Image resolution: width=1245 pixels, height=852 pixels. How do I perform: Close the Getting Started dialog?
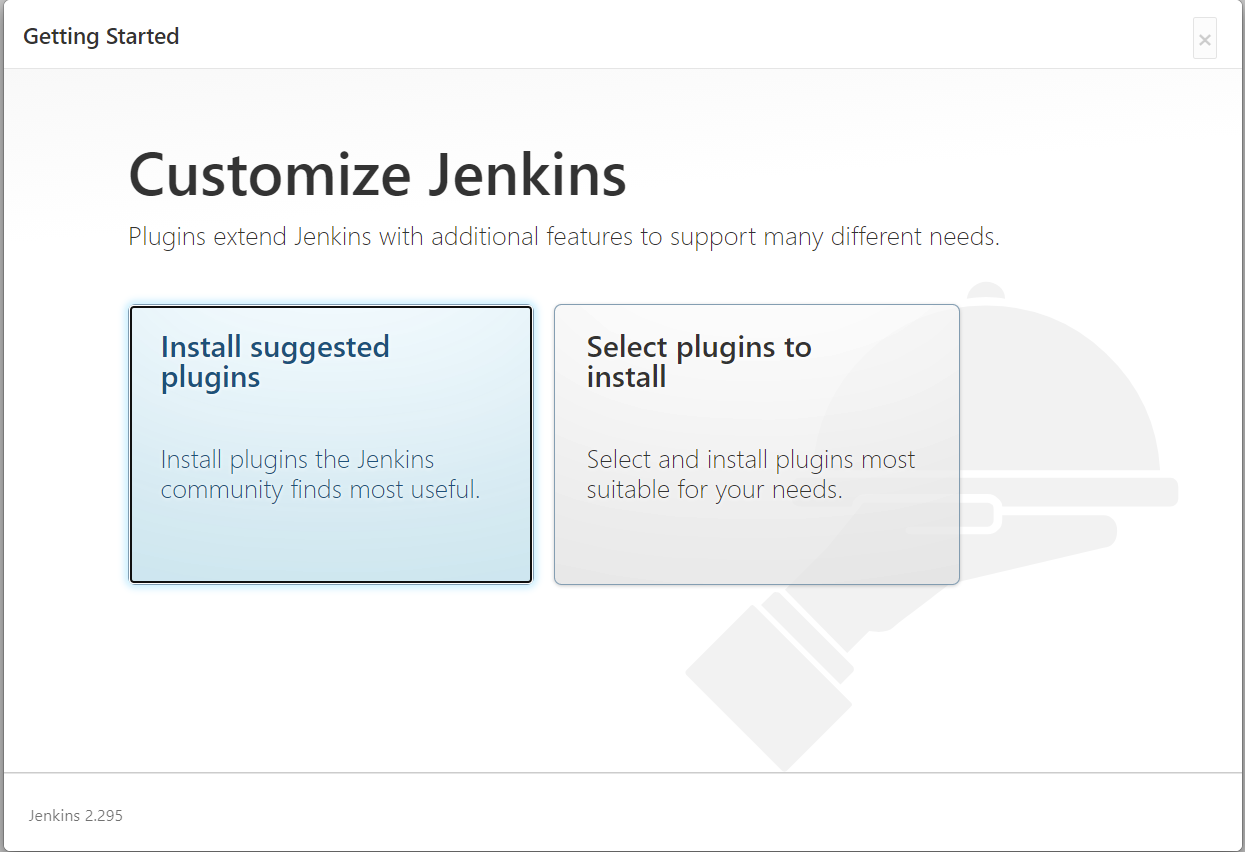pyautogui.click(x=1205, y=39)
